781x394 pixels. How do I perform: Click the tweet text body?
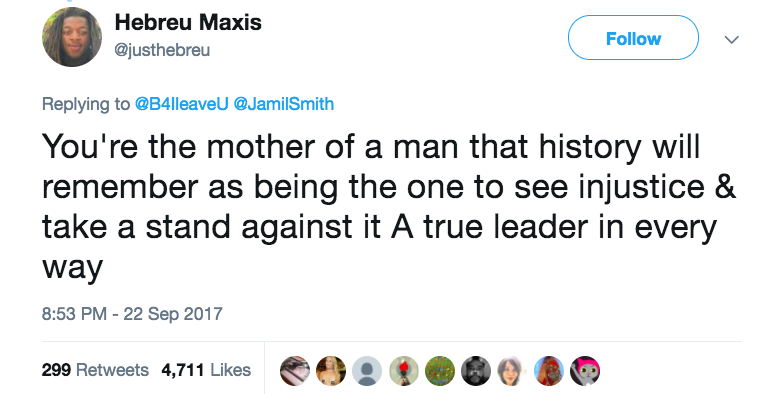(x=389, y=207)
